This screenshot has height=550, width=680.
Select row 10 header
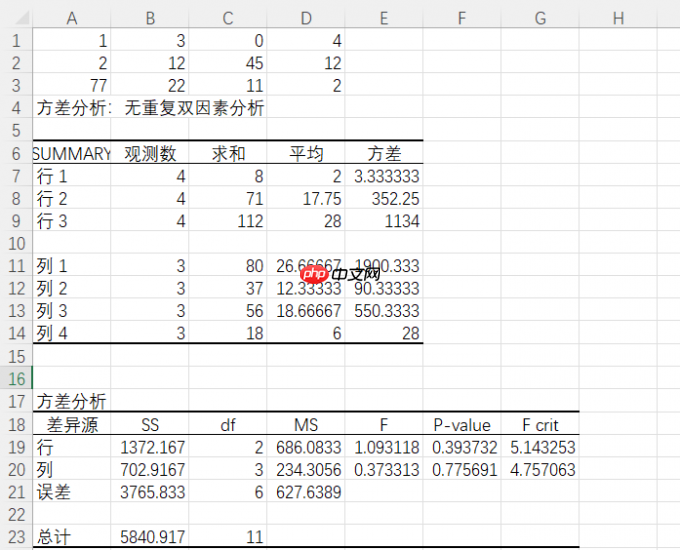click(x=16, y=243)
